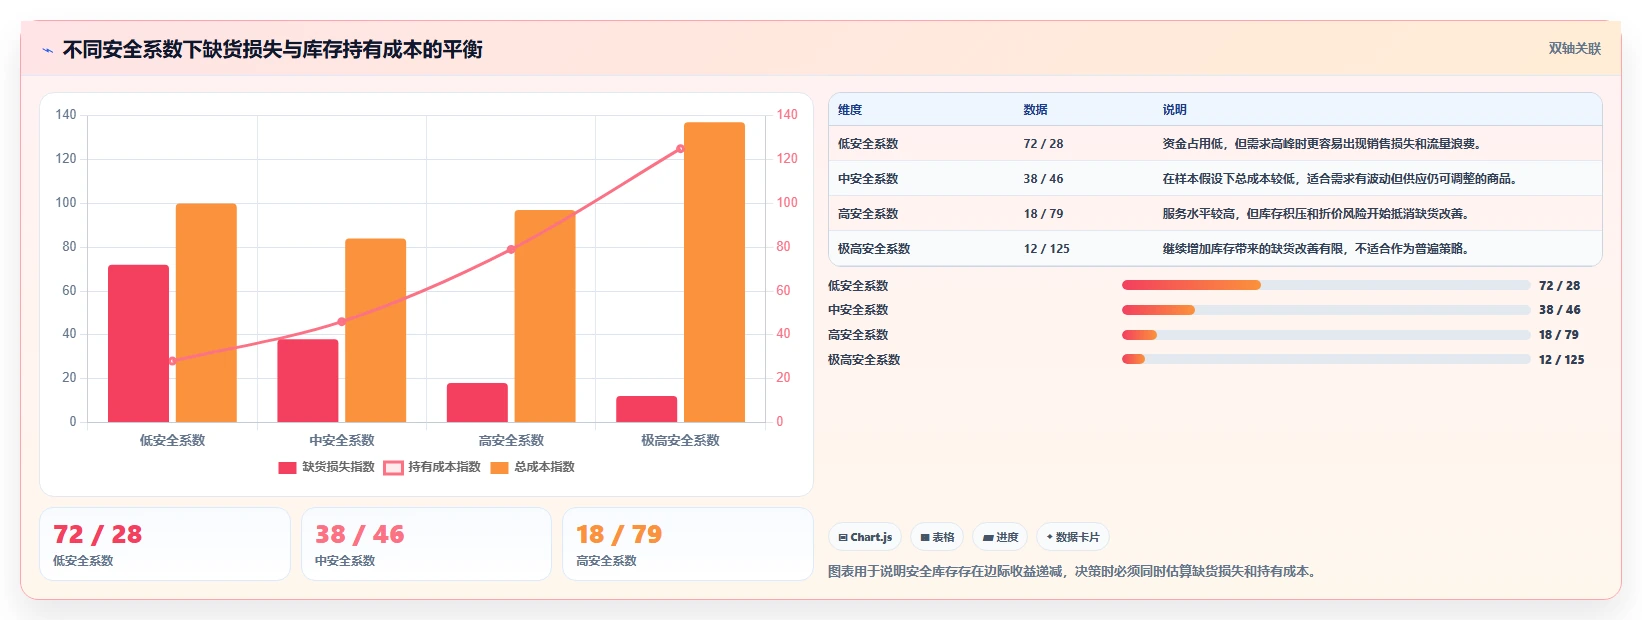Click the 72 / 28 value beside the progress bar
The width and height of the screenshot is (1642, 620).
(1559, 286)
